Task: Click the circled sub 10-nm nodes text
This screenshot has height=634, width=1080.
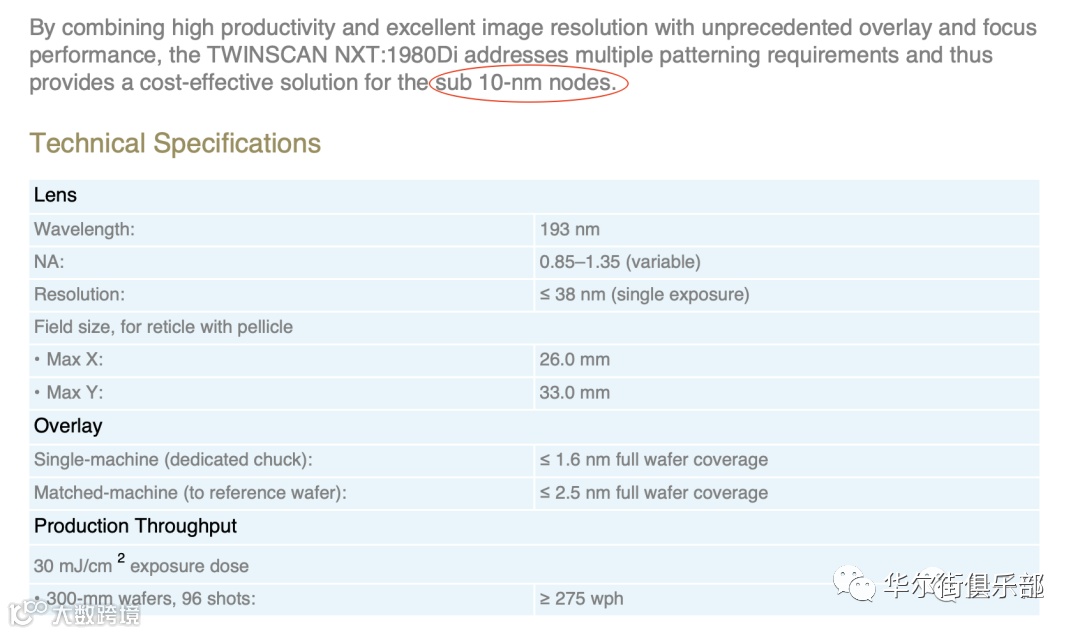Action: click(x=526, y=83)
